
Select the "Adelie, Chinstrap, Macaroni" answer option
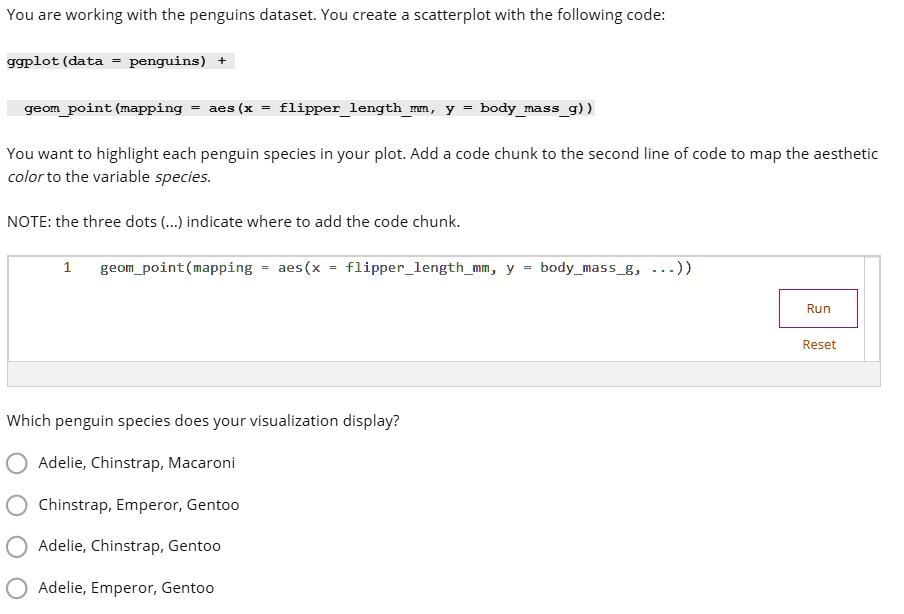[16, 463]
